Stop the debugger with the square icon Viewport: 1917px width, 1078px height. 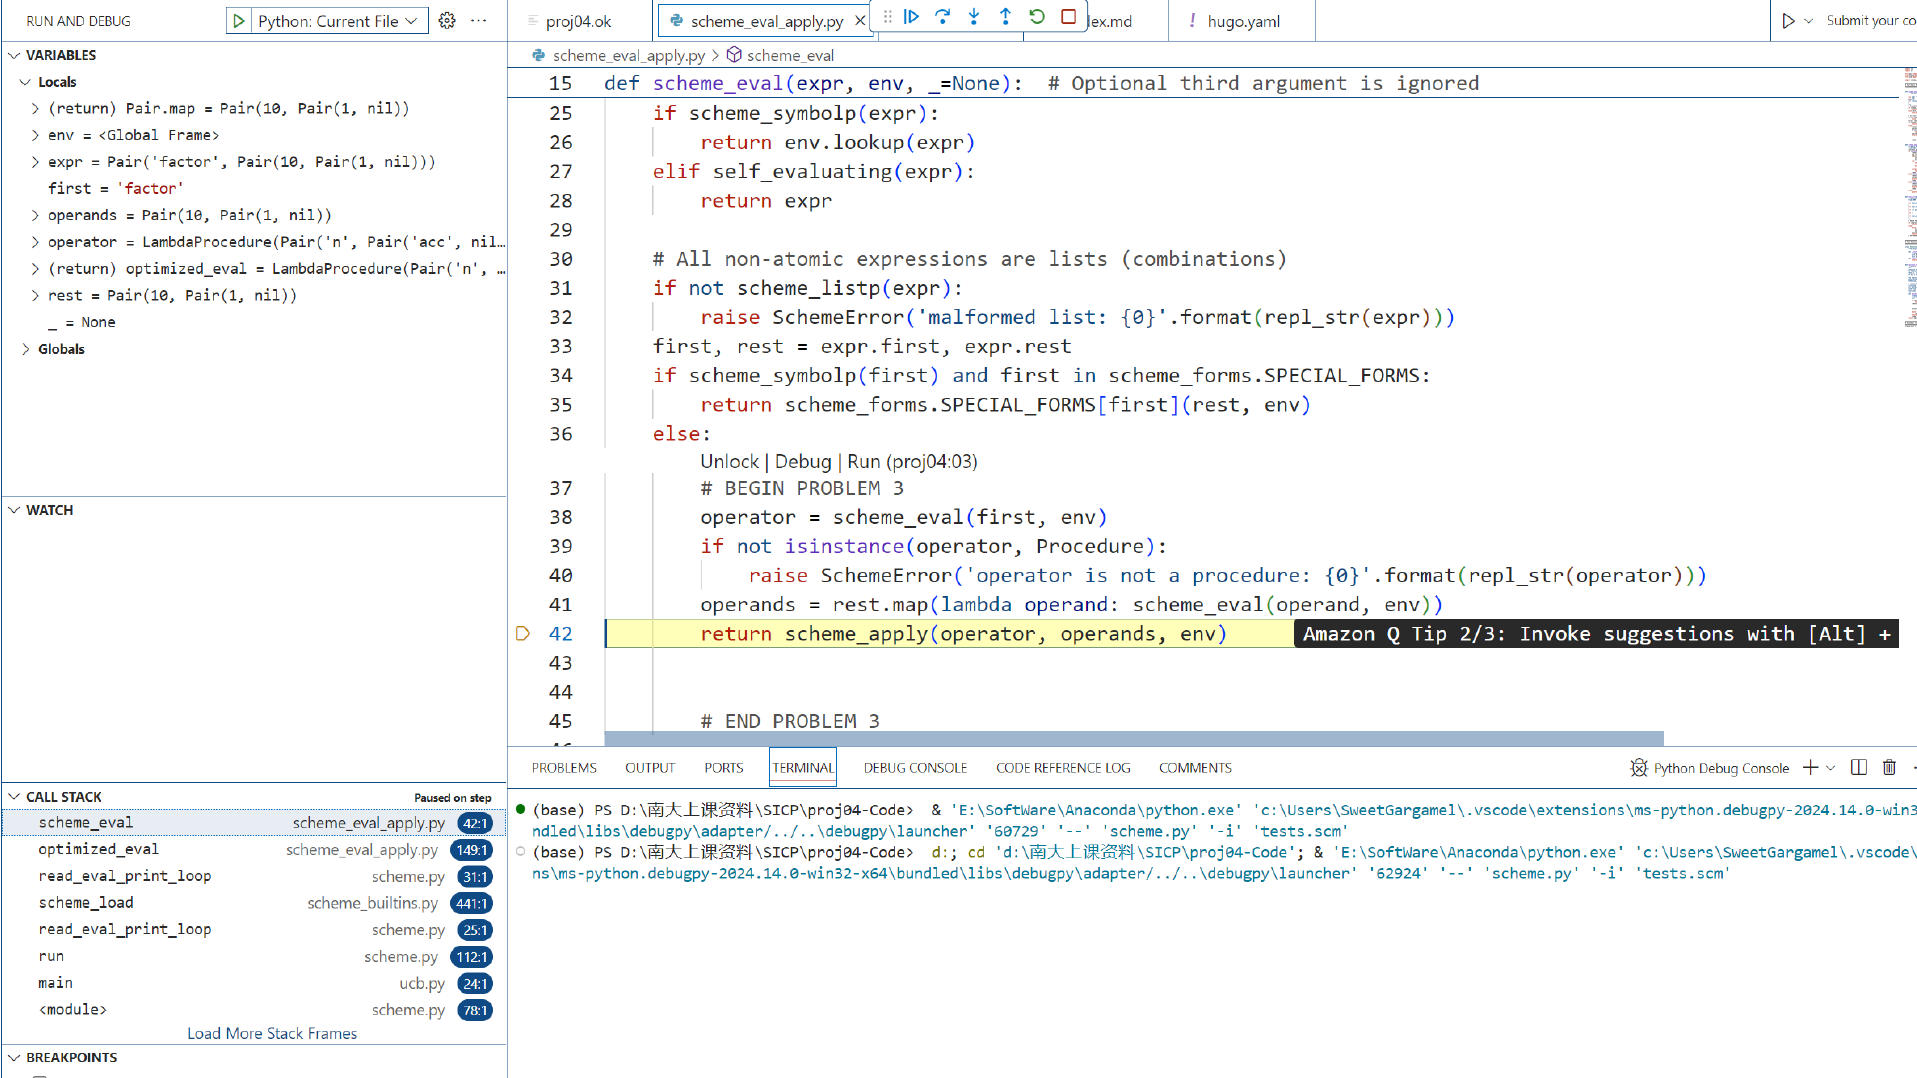(x=1068, y=17)
